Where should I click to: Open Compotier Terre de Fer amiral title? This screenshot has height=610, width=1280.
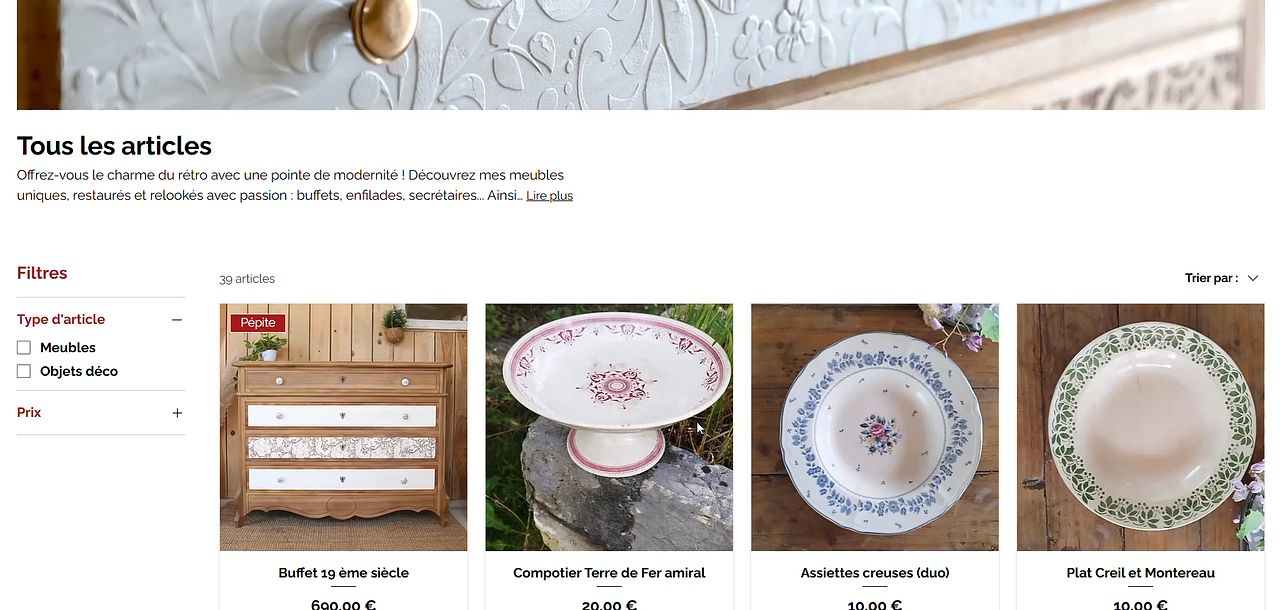coord(609,573)
